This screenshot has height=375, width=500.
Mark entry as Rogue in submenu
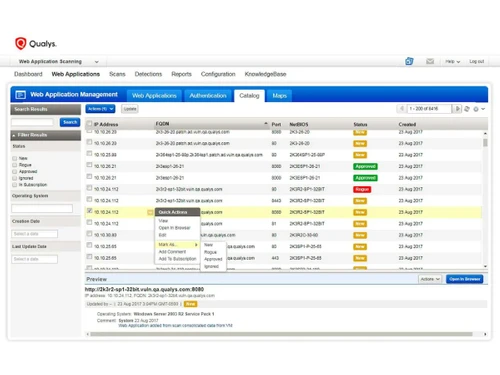click(x=210, y=252)
